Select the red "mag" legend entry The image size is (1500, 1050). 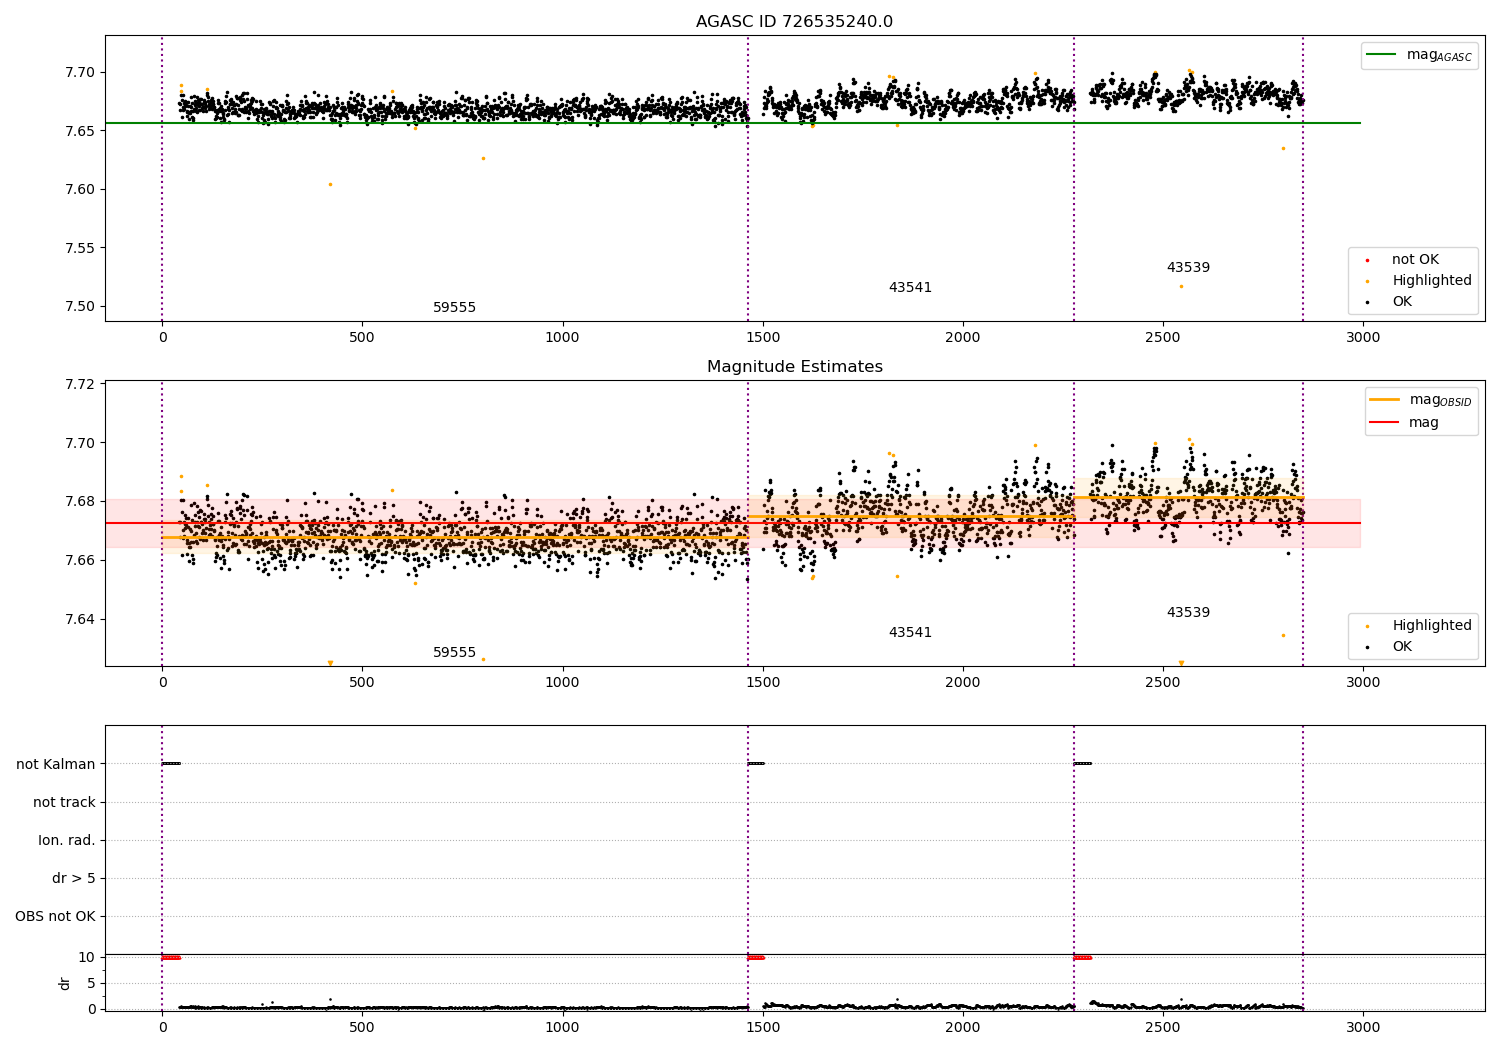point(1405,423)
